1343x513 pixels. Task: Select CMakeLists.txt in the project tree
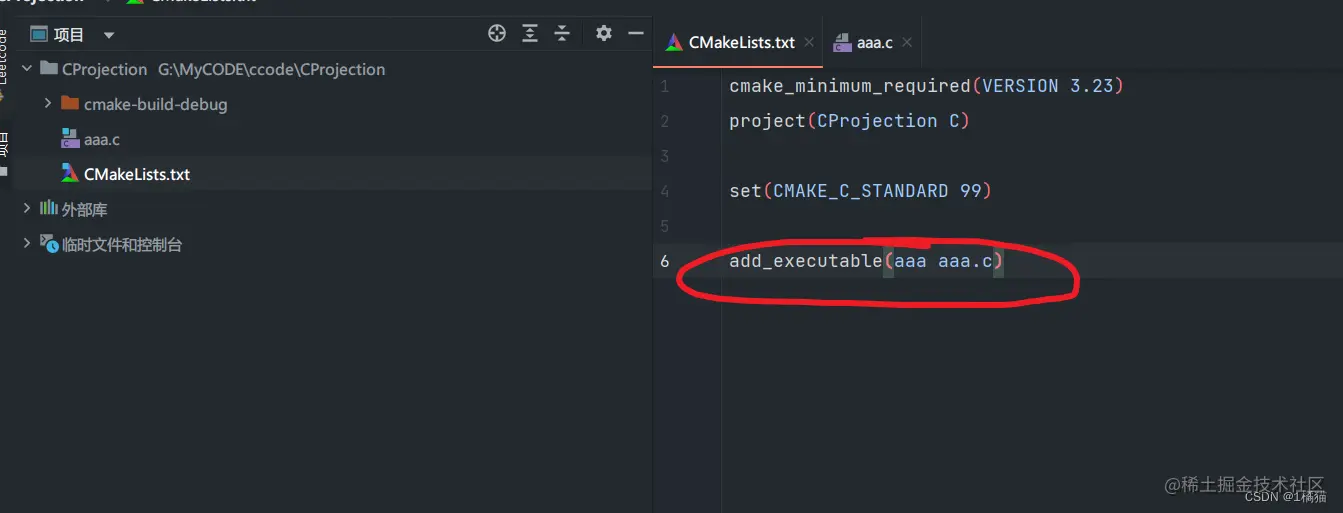coord(137,174)
